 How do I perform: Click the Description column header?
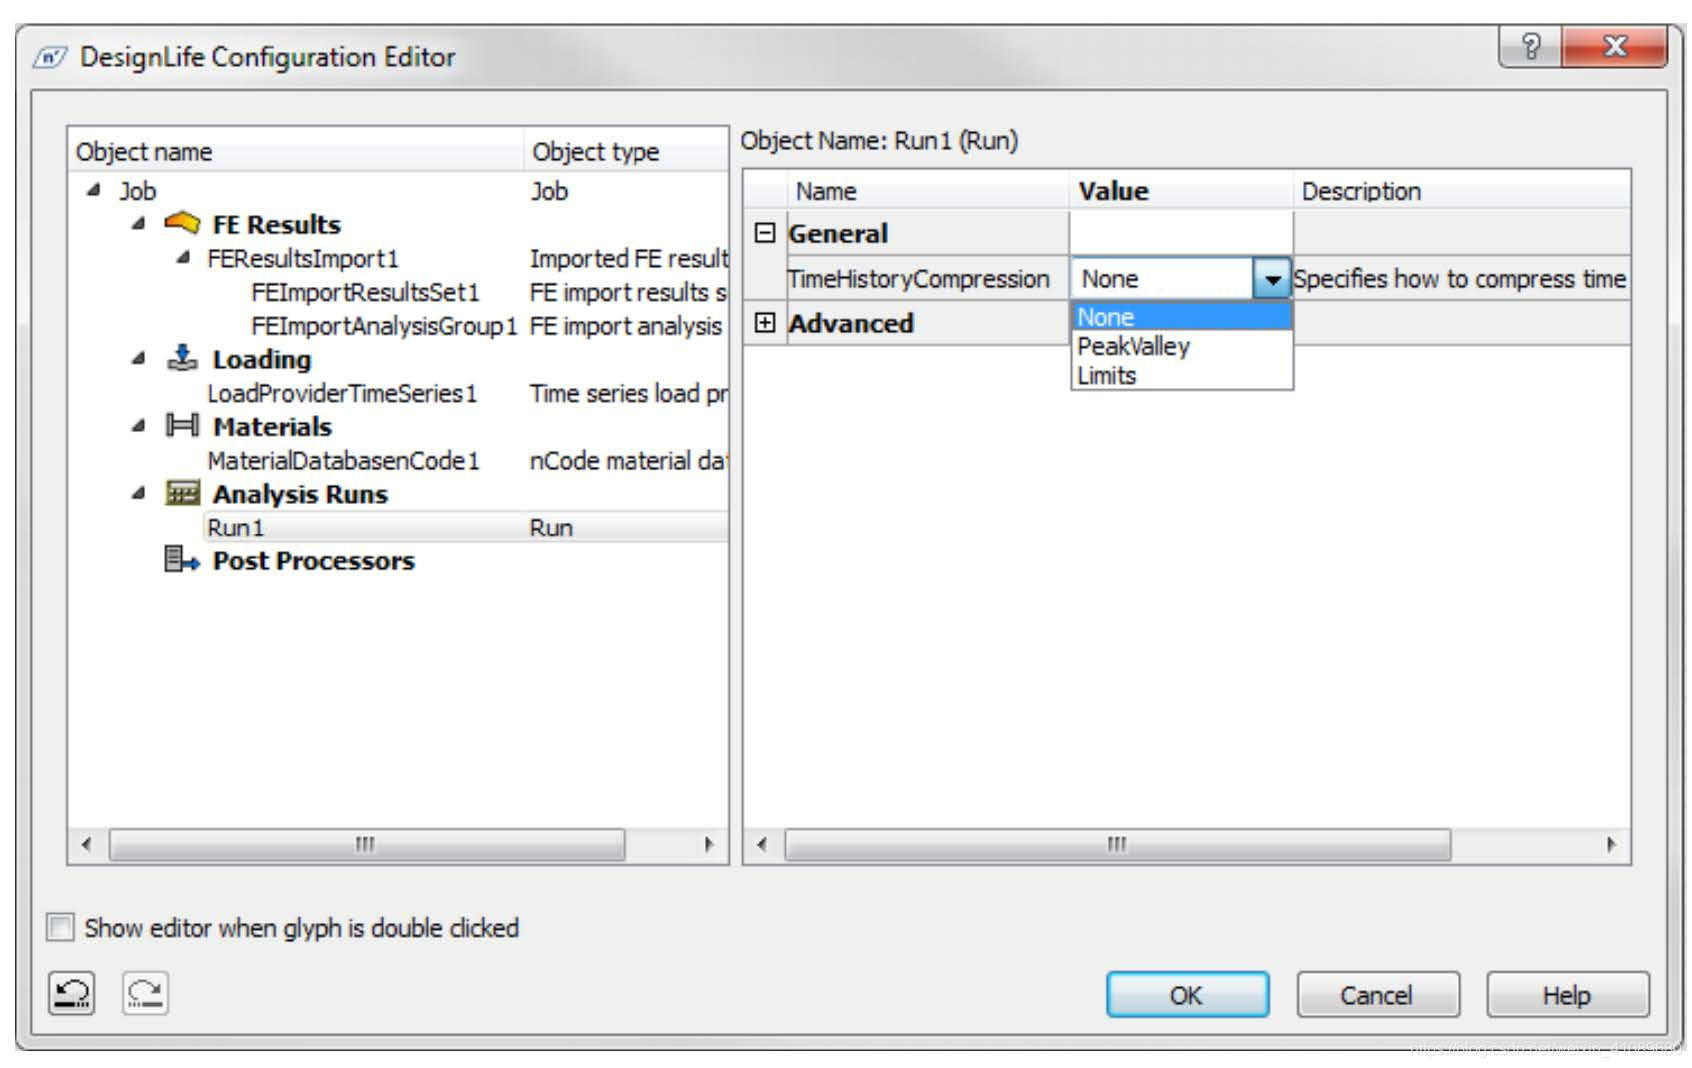(1462, 190)
